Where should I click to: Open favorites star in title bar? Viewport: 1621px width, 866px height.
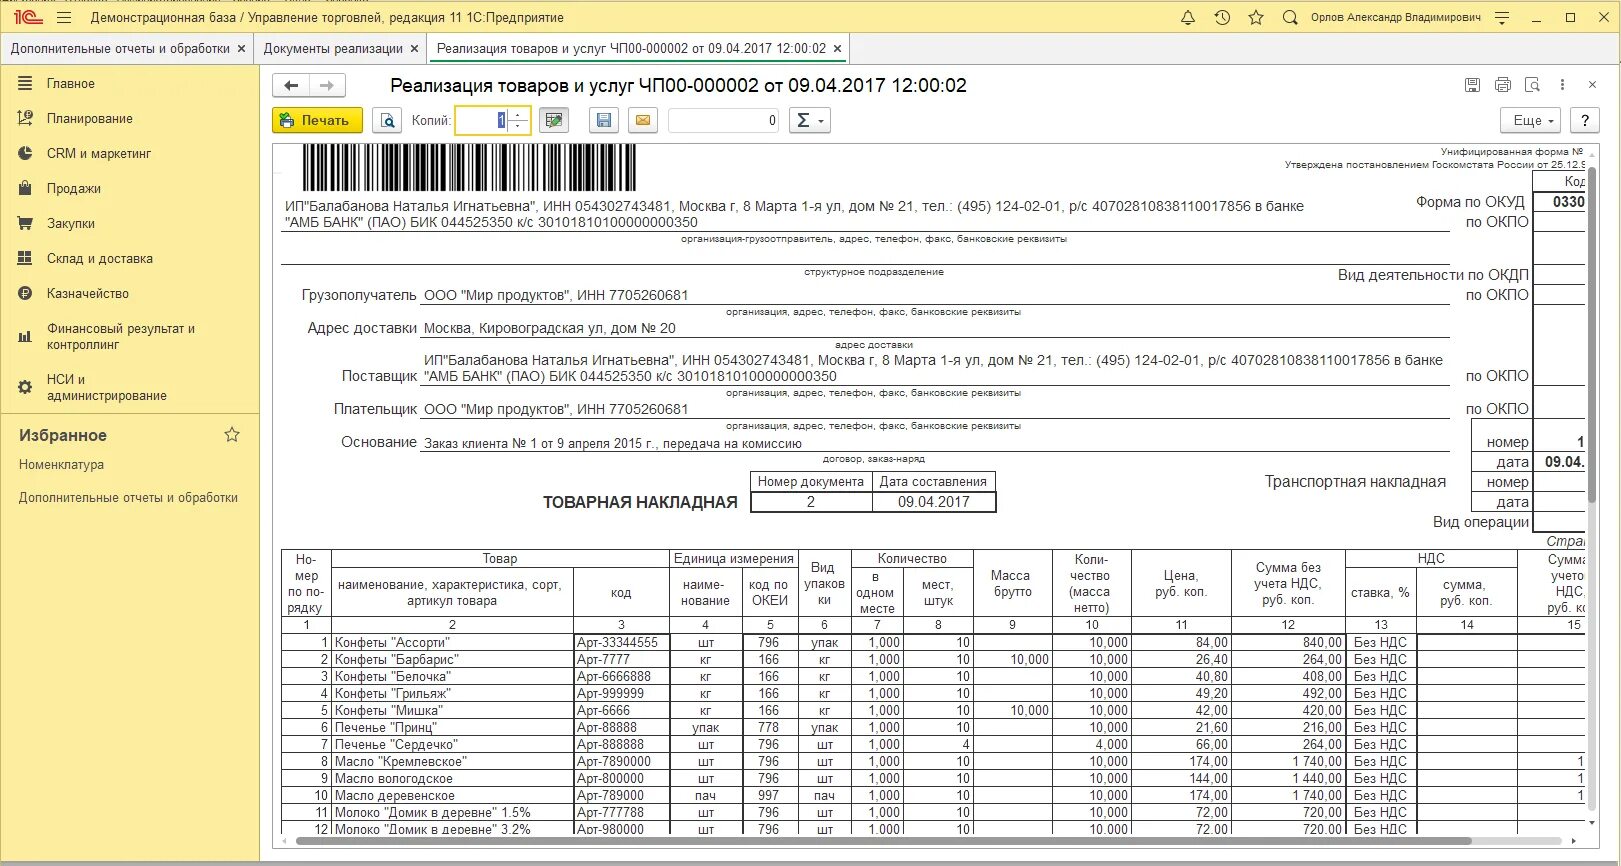coord(1256,17)
